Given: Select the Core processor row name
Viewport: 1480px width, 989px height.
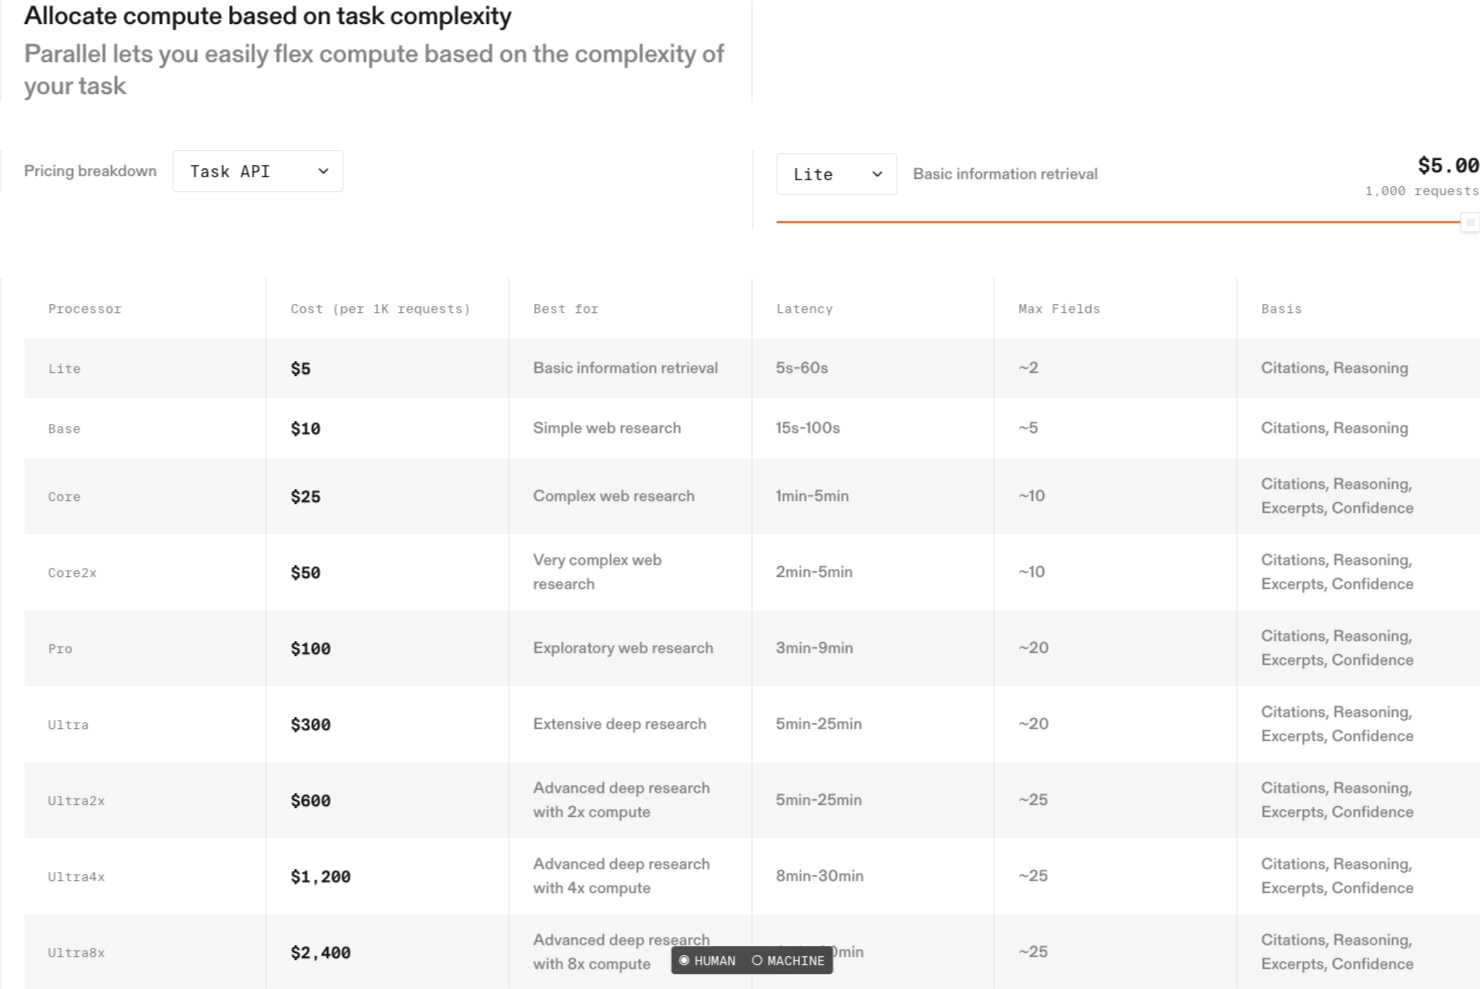Looking at the screenshot, I should pyautogui.click(x=64, y=497).
